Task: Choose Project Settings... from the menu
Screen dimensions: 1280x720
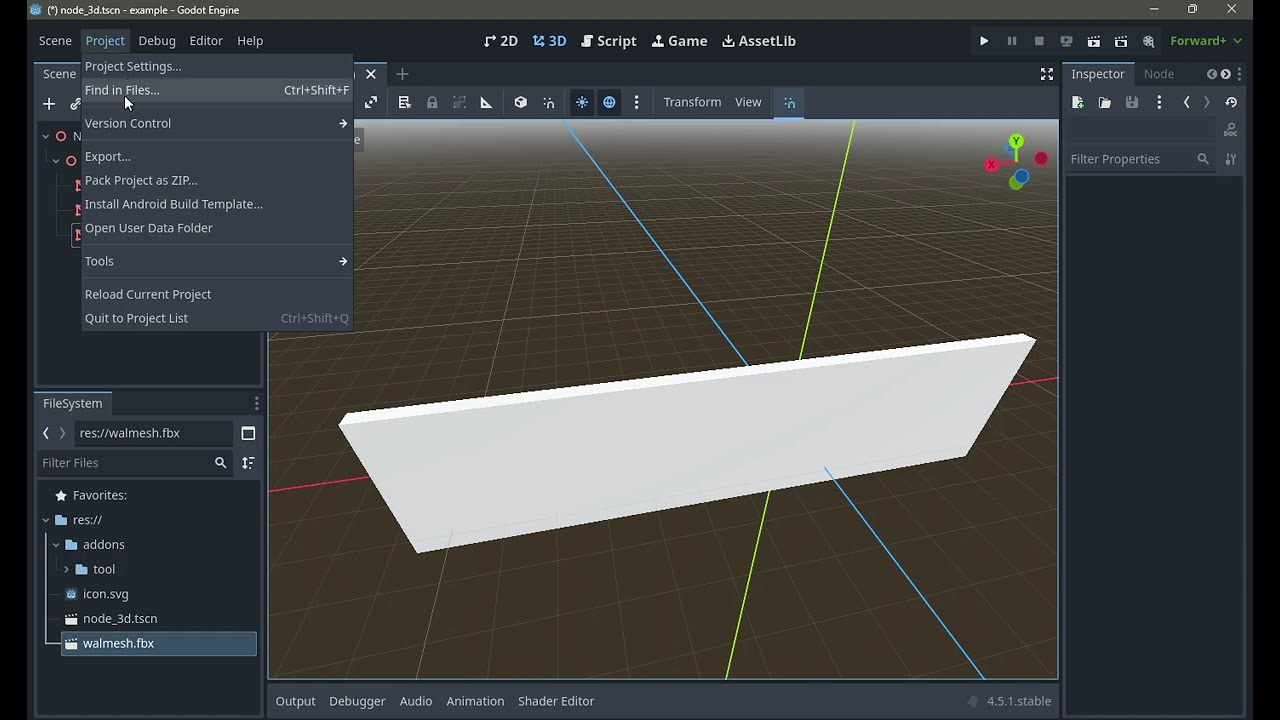Action: coord(217,66)
